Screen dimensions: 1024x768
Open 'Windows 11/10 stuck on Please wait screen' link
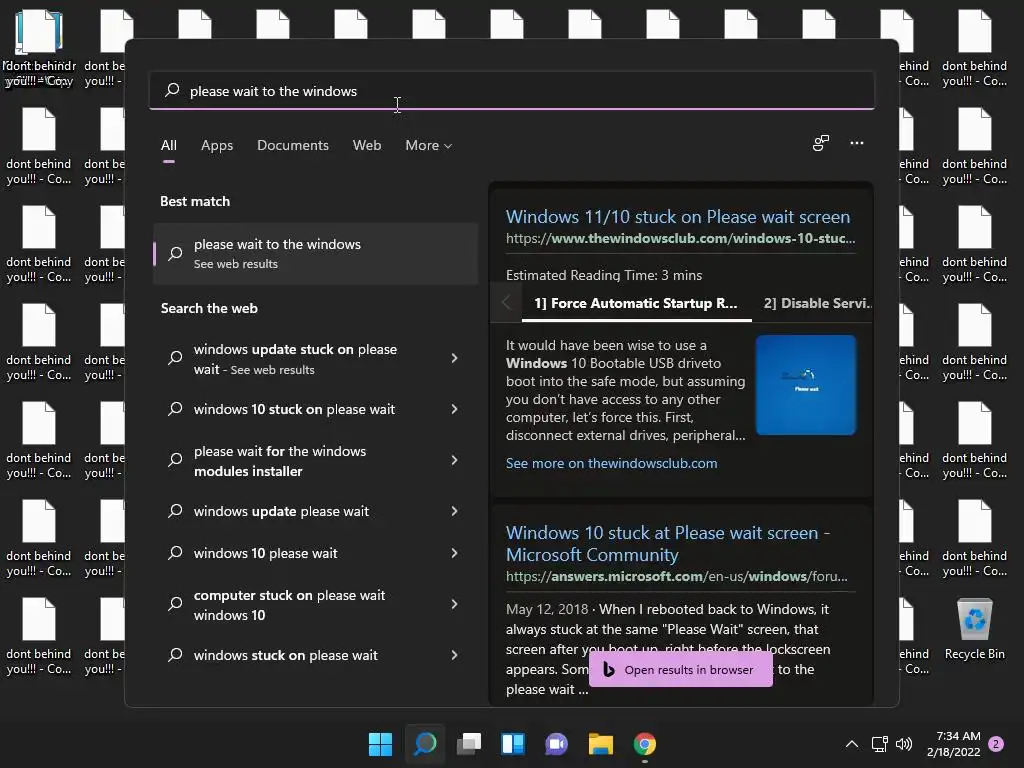tap(678, 217)
